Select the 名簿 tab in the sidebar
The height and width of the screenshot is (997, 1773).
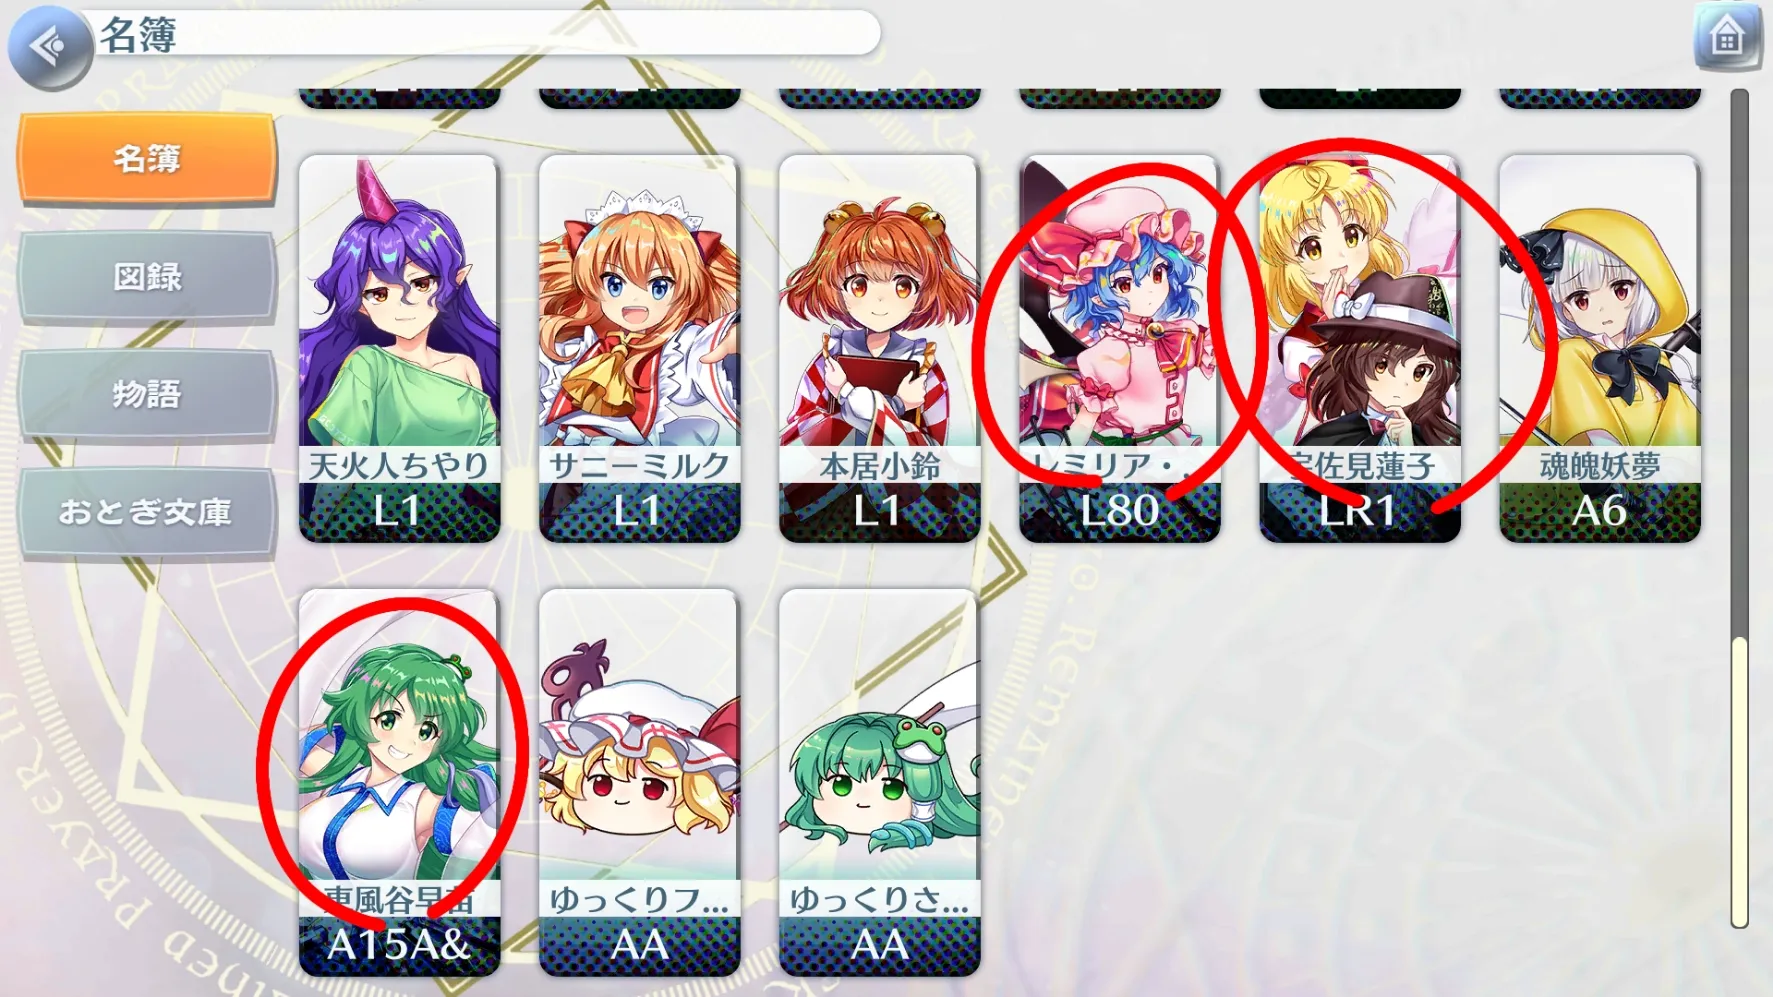(147, 158)
